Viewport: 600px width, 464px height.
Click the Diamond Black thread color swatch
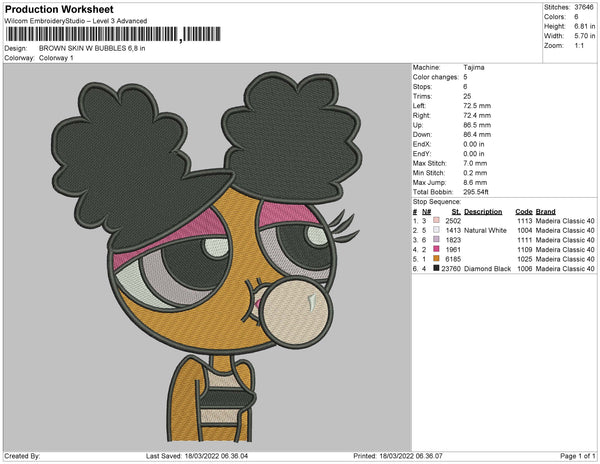pos(436,268)
